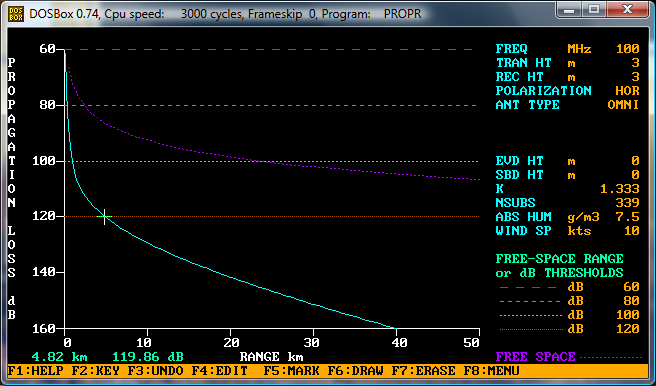
Task: Click the FREQ MHz value 100
Action: 628,49
